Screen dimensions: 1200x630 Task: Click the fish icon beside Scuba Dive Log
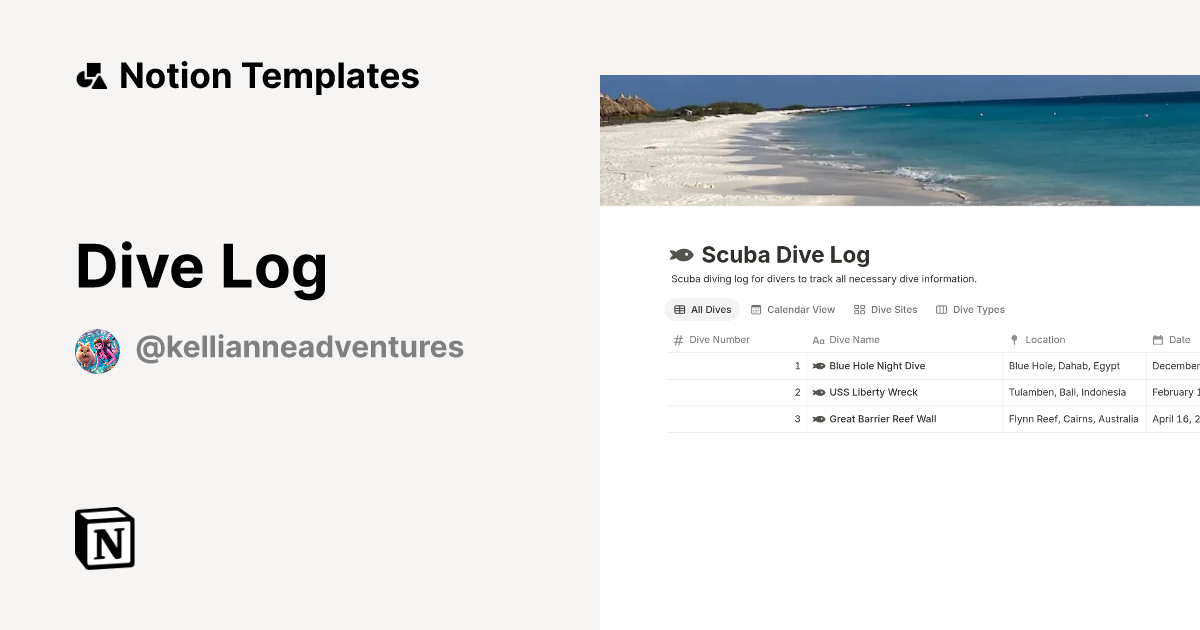pyautogui.click(x=682, y=254)
